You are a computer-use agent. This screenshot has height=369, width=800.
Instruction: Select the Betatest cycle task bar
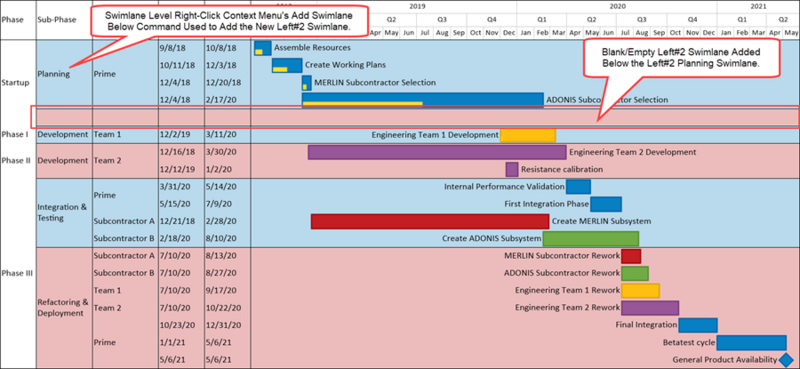[x=751, y=342]
